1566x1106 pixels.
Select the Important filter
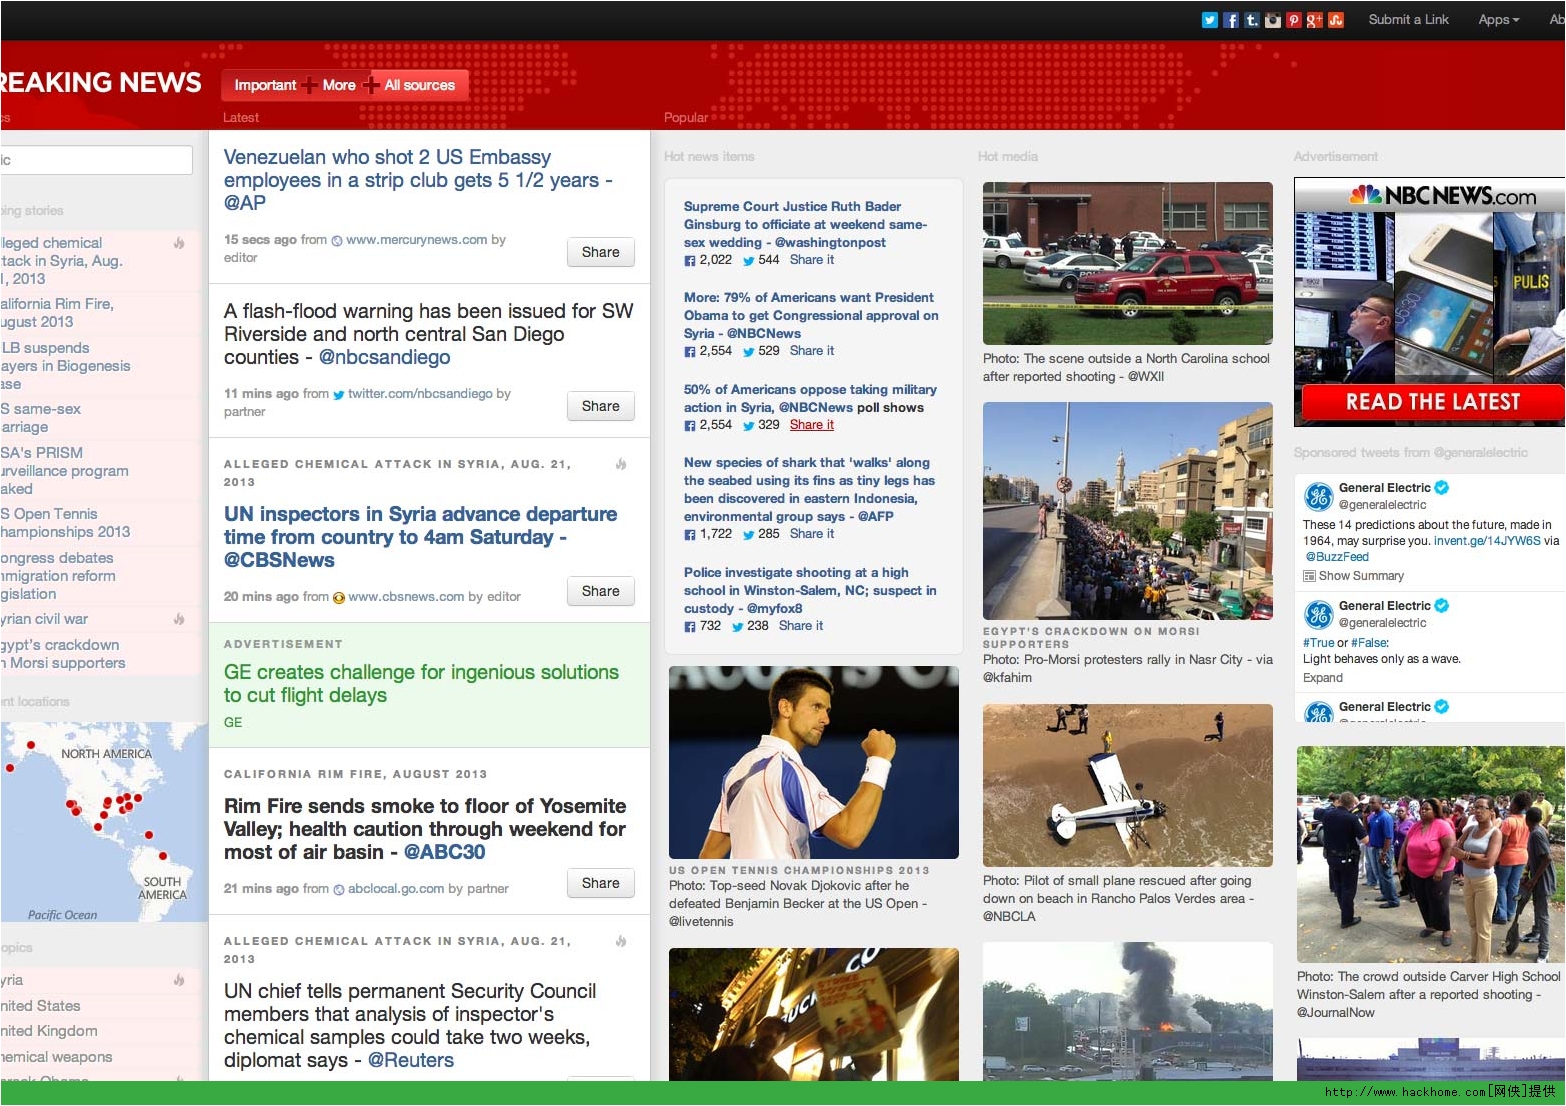click(x=265, y=85)
